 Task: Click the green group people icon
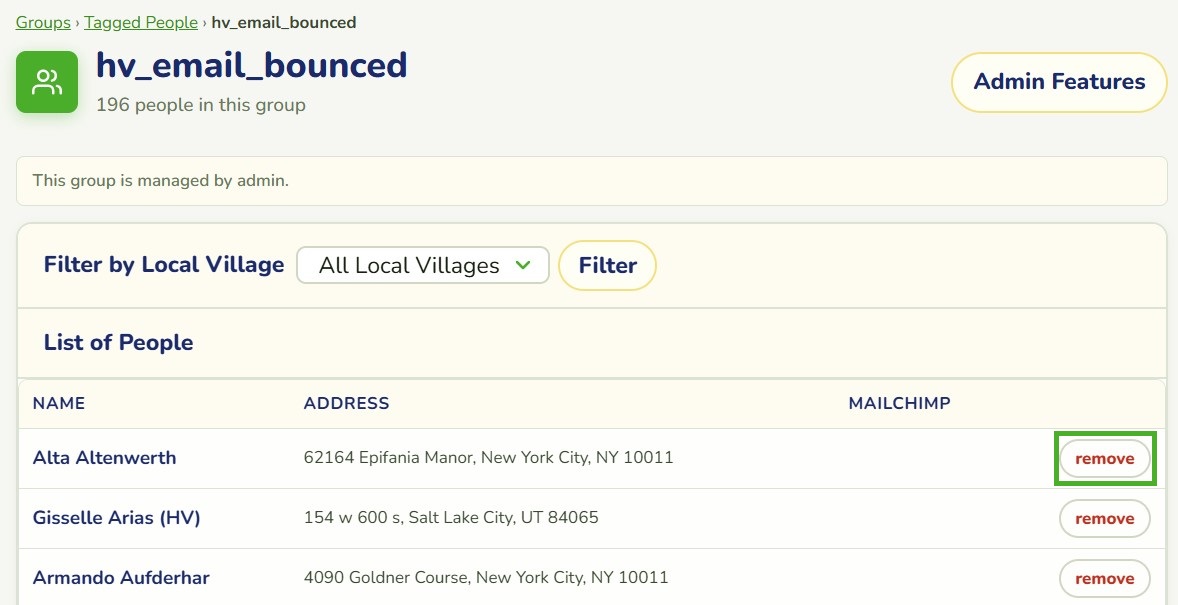(47, 82)
